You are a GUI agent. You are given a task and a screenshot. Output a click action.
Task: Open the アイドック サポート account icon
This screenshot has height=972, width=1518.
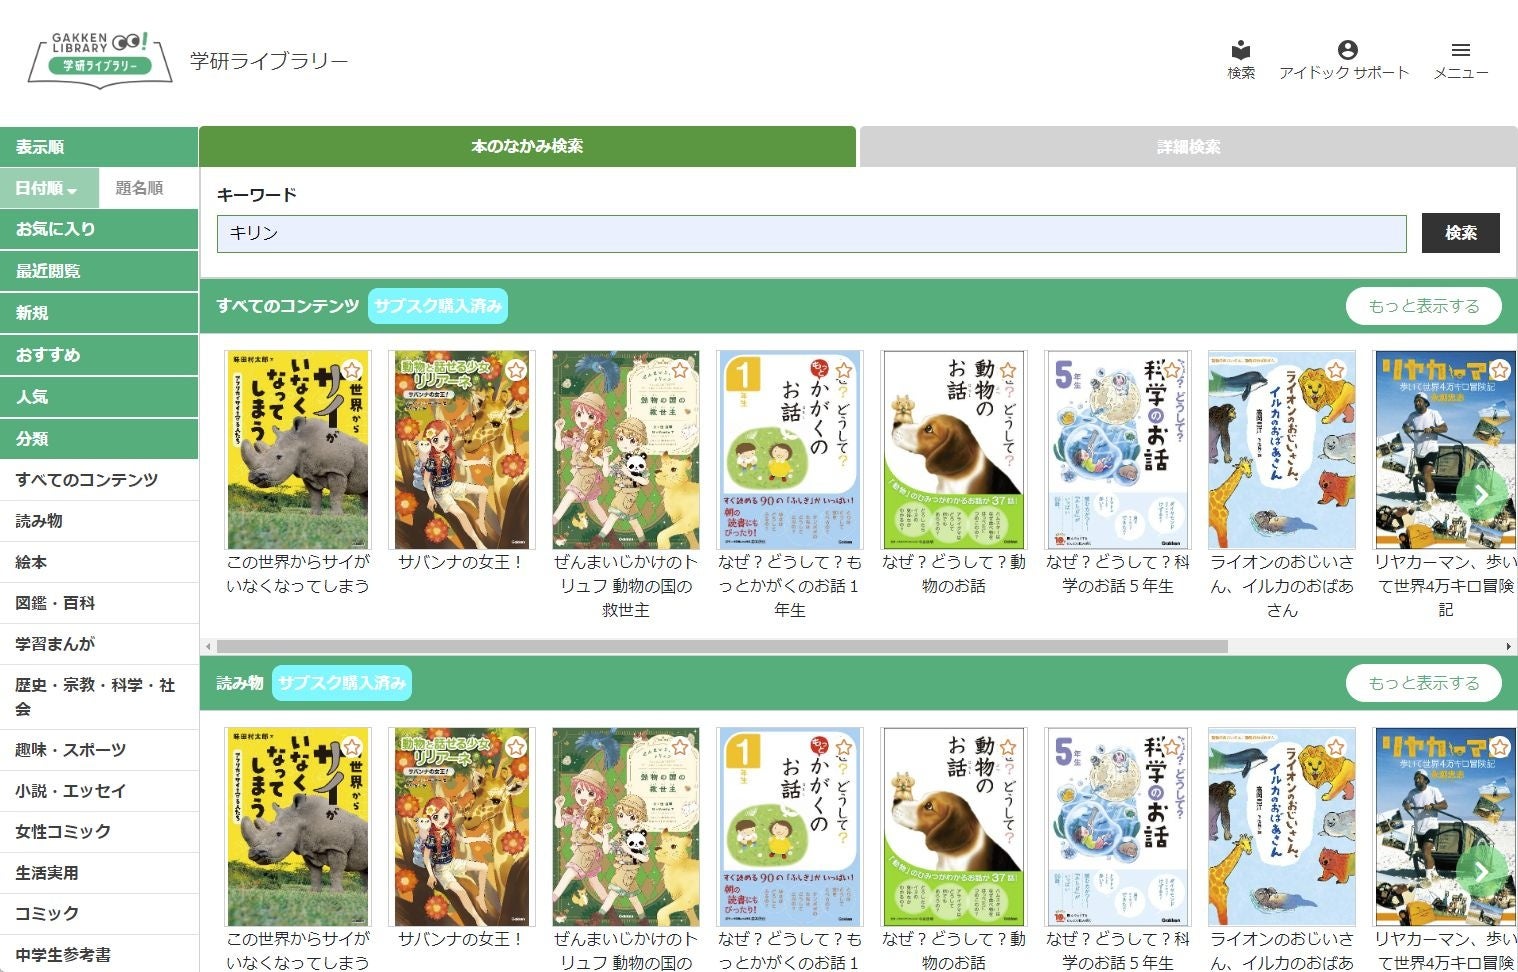click(x=1345, y=59)
